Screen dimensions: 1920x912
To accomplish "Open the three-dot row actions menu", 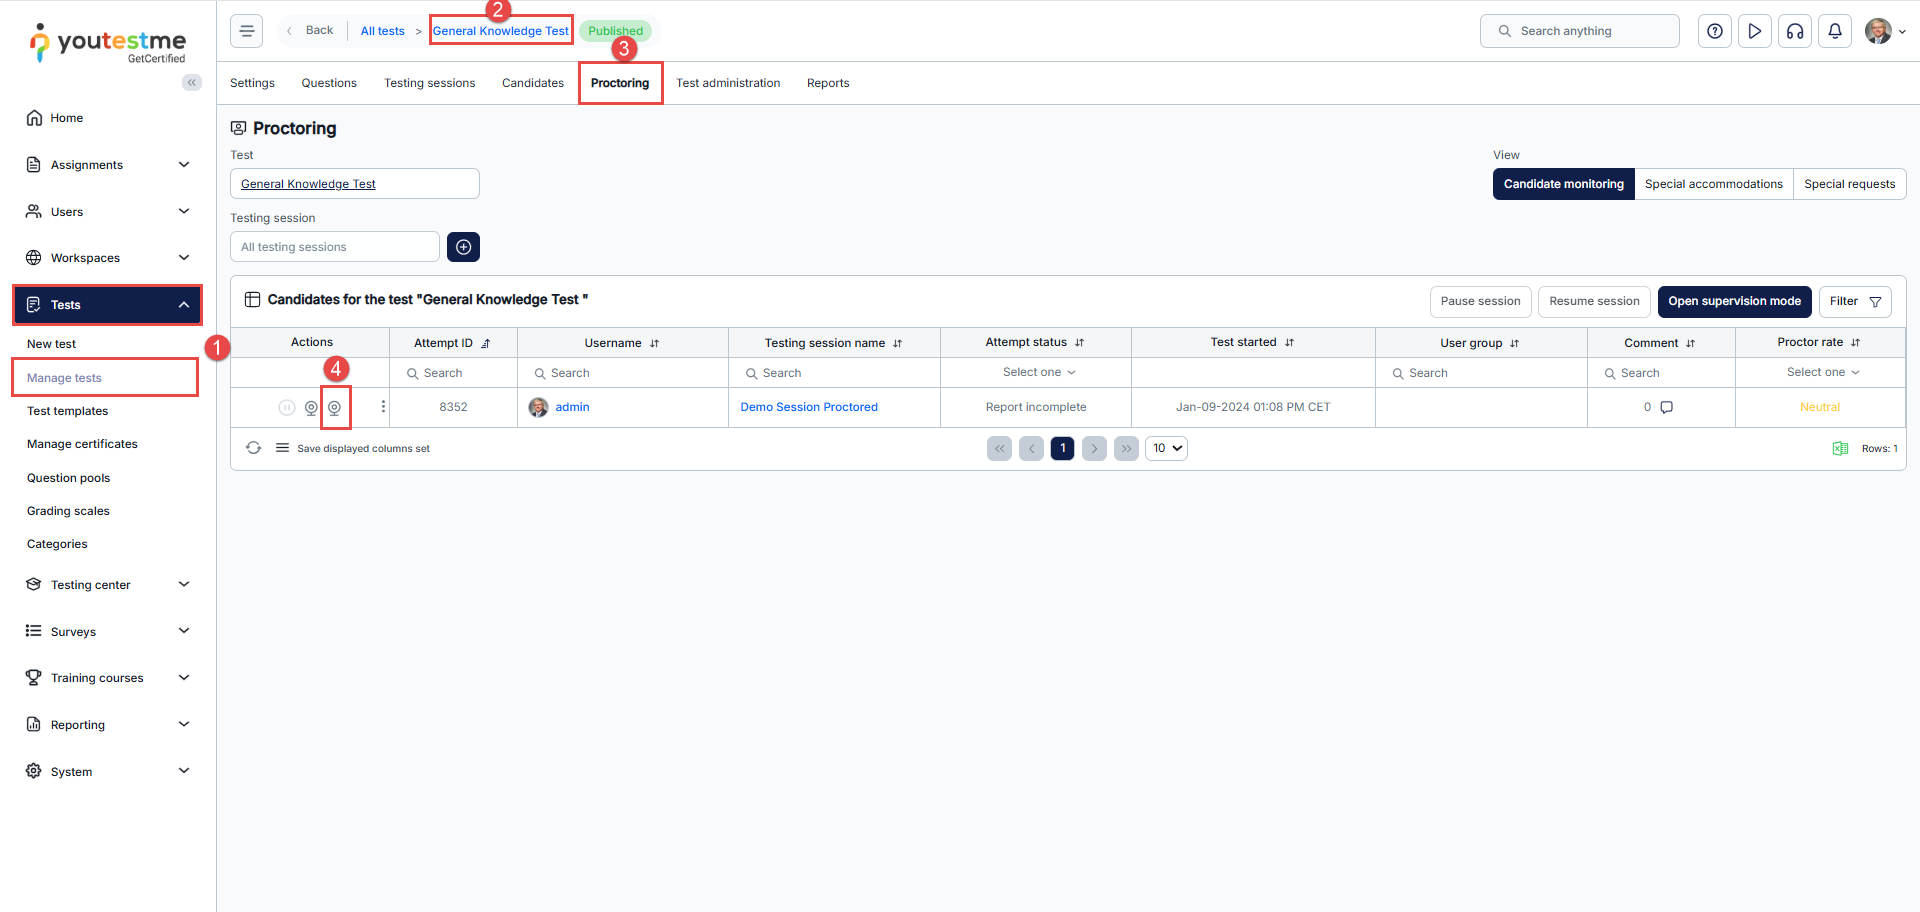I will click(x=383, y=407).
